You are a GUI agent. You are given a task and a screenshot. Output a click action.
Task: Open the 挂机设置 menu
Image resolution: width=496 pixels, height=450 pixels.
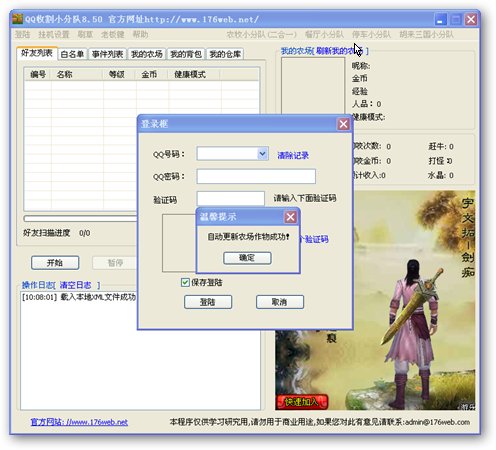[53, 34]
